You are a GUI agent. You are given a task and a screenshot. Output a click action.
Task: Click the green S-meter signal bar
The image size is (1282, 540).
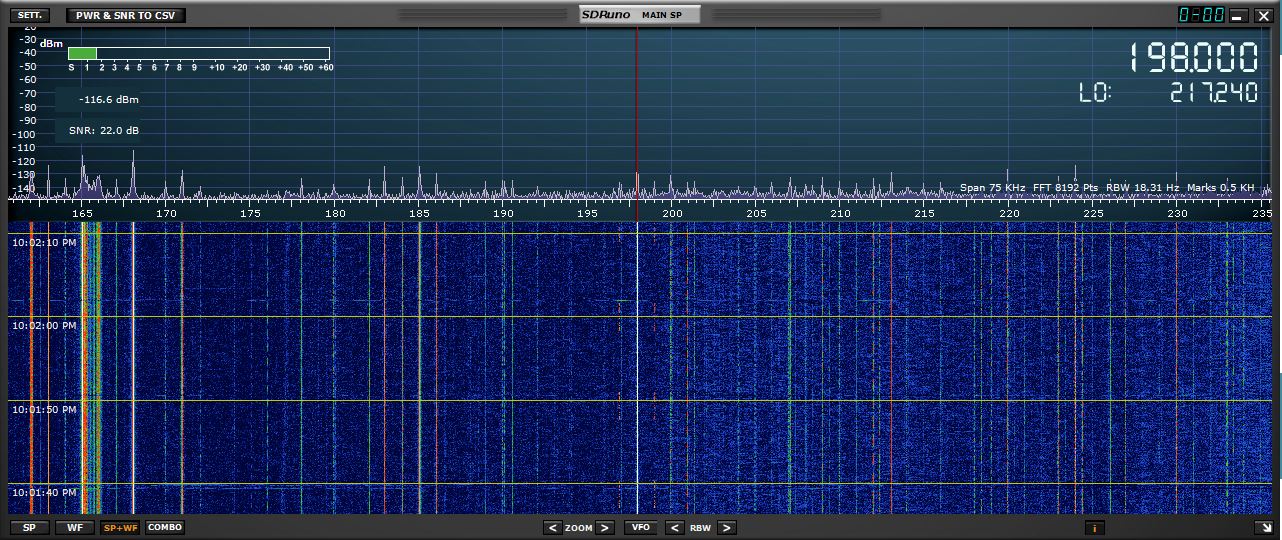click(82, 53)
